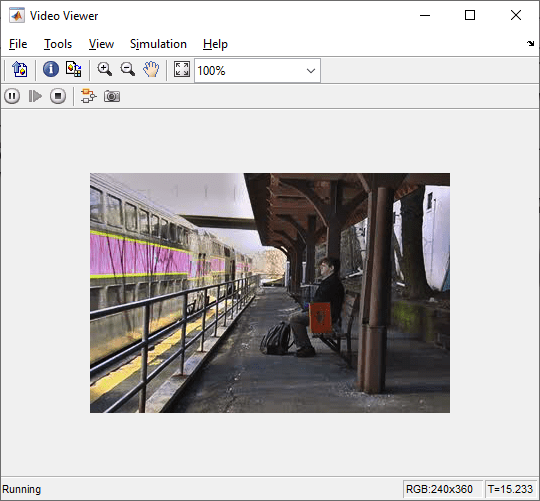The height and width of the screenshot is (501, 540).
Task: Open the Tools menu
Action: point(58,44)
